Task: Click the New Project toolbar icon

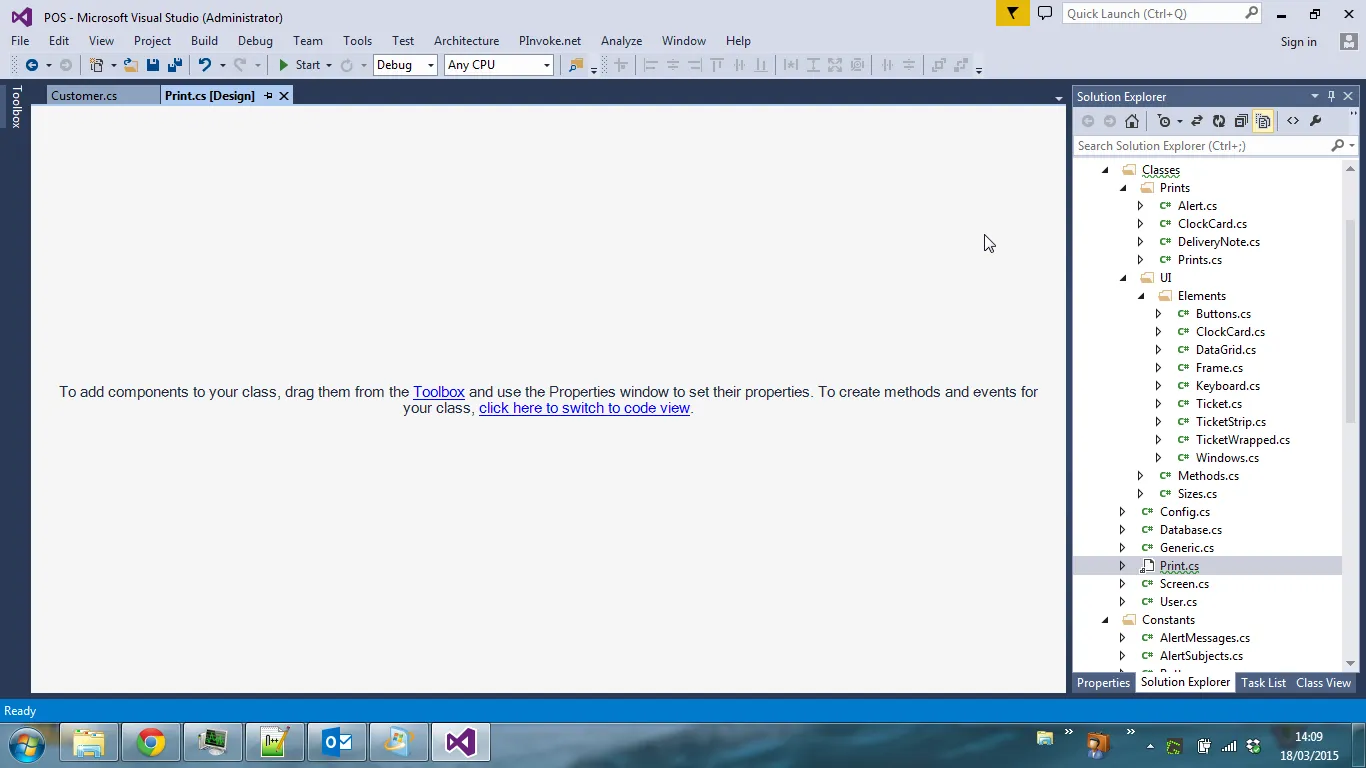Action: coord(97,65)
